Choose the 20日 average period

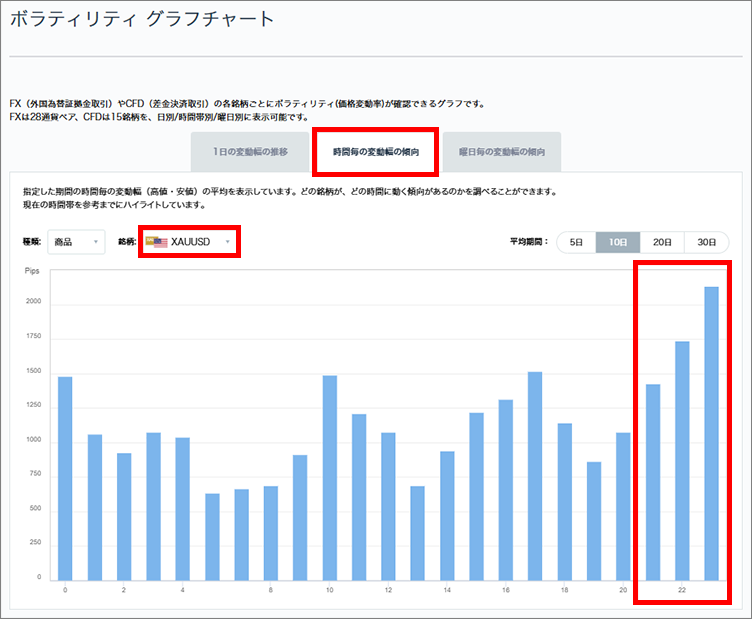662,242
